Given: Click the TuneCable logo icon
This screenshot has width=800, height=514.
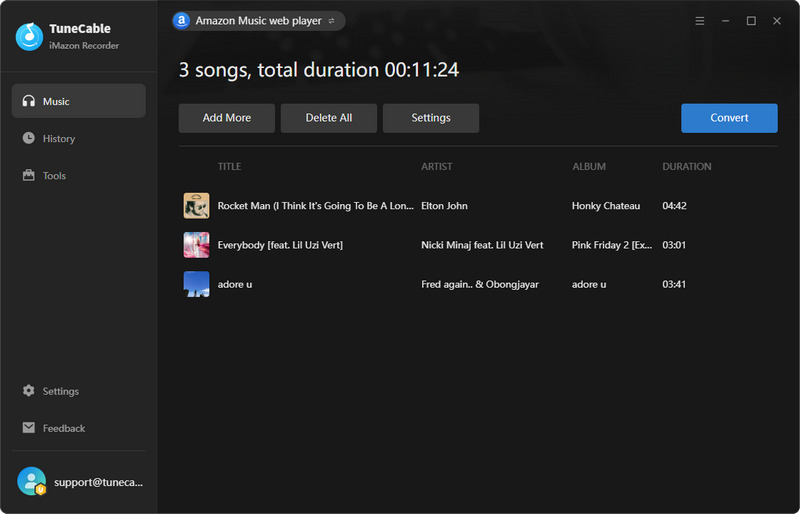Looking at the screenshot, I should pos(30,37).
